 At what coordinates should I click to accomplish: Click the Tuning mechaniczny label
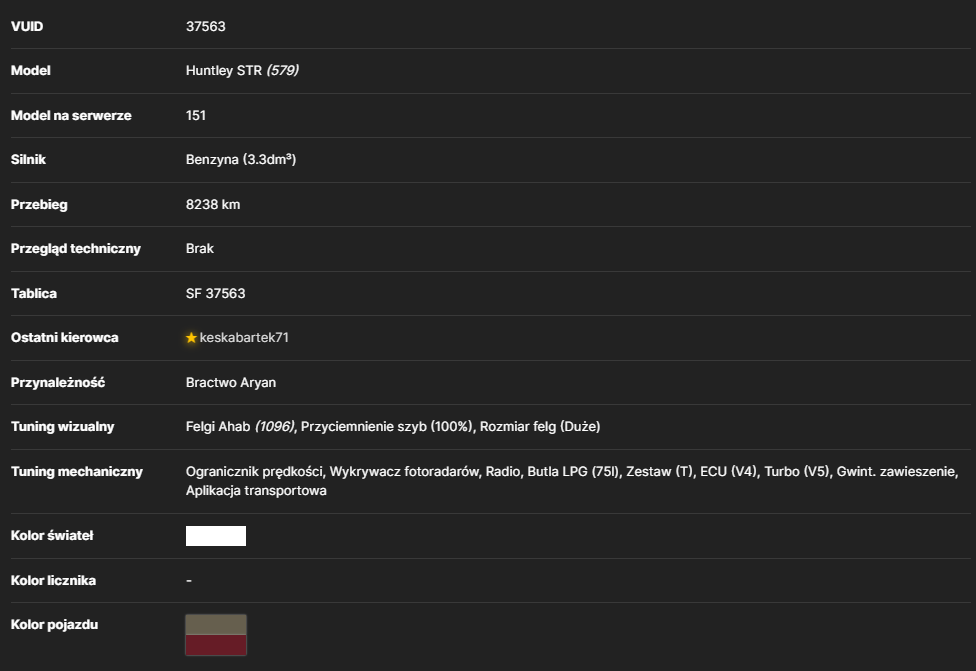click(77, 472)
